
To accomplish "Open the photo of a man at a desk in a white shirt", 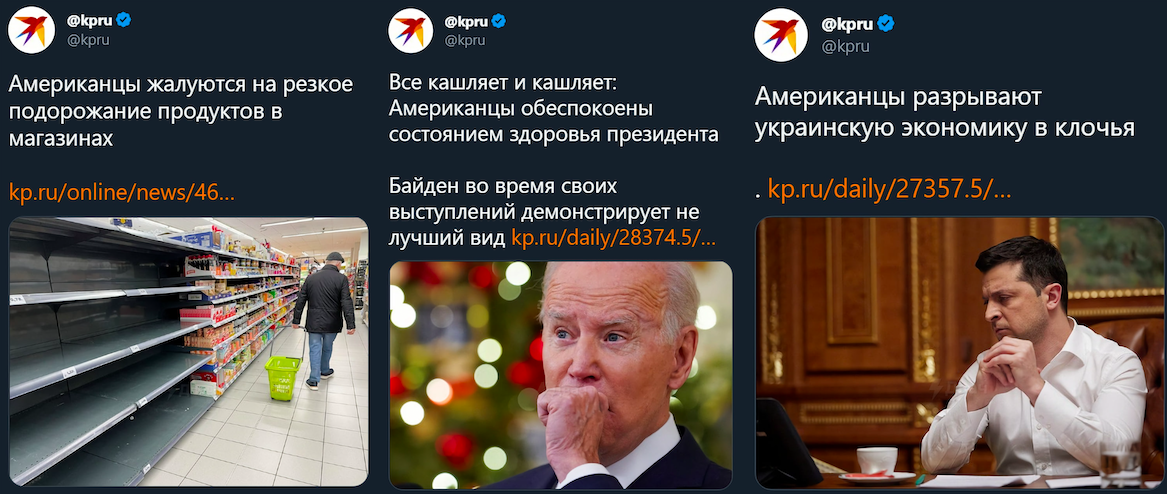I will (959, 353).
